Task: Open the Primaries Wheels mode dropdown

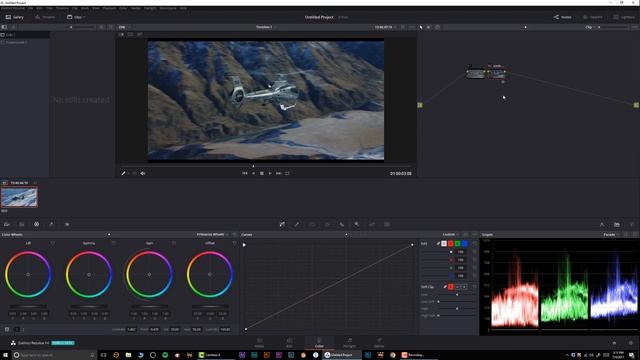Action: 212,235
